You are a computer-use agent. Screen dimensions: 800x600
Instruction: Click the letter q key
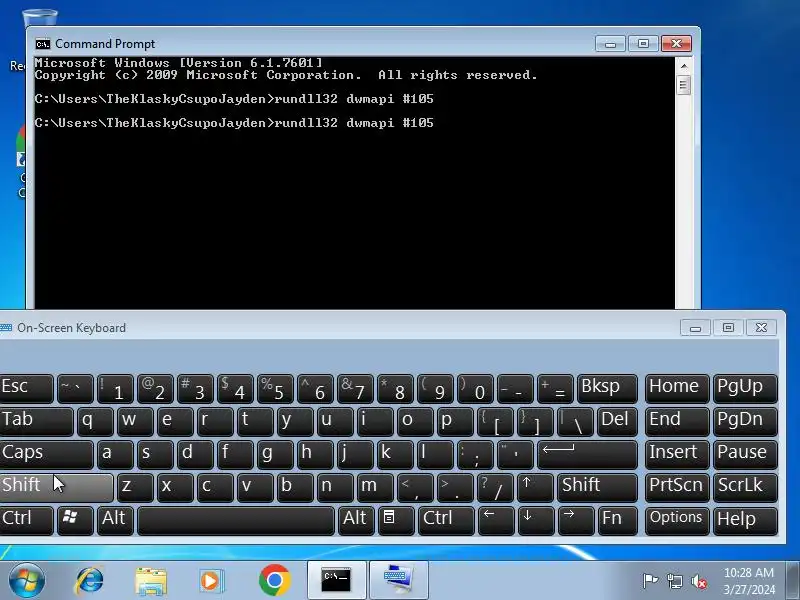coord(95,421)
